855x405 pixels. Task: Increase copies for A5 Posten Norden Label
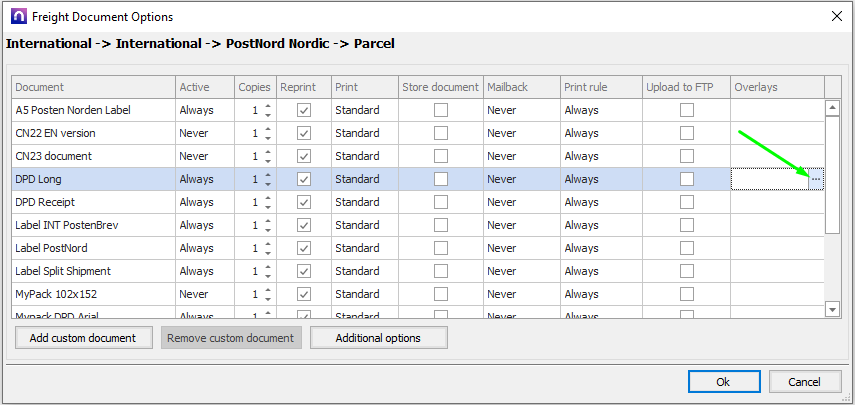click(x=268, y=105)
